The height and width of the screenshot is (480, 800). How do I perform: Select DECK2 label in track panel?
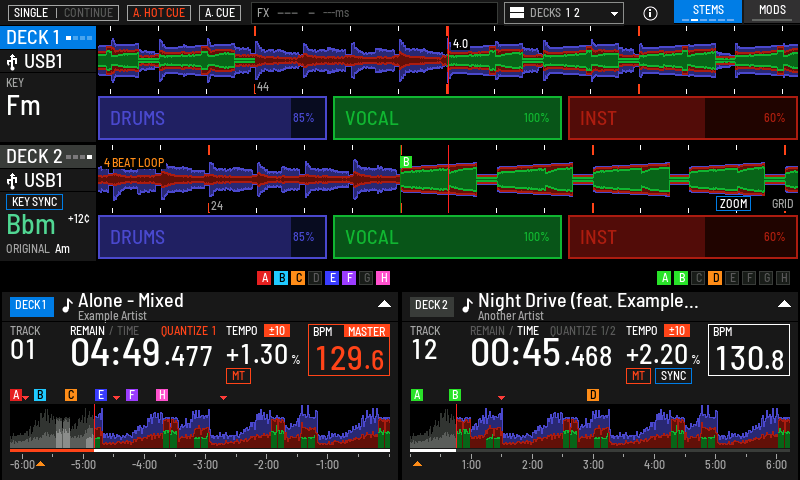tap(432, 306)
